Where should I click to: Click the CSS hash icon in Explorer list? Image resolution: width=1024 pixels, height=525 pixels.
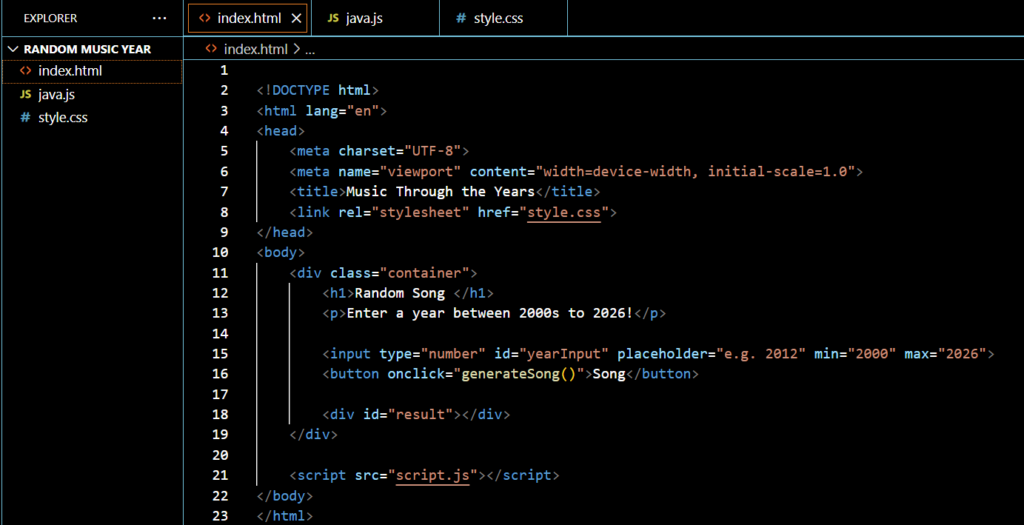click(25, 117)
